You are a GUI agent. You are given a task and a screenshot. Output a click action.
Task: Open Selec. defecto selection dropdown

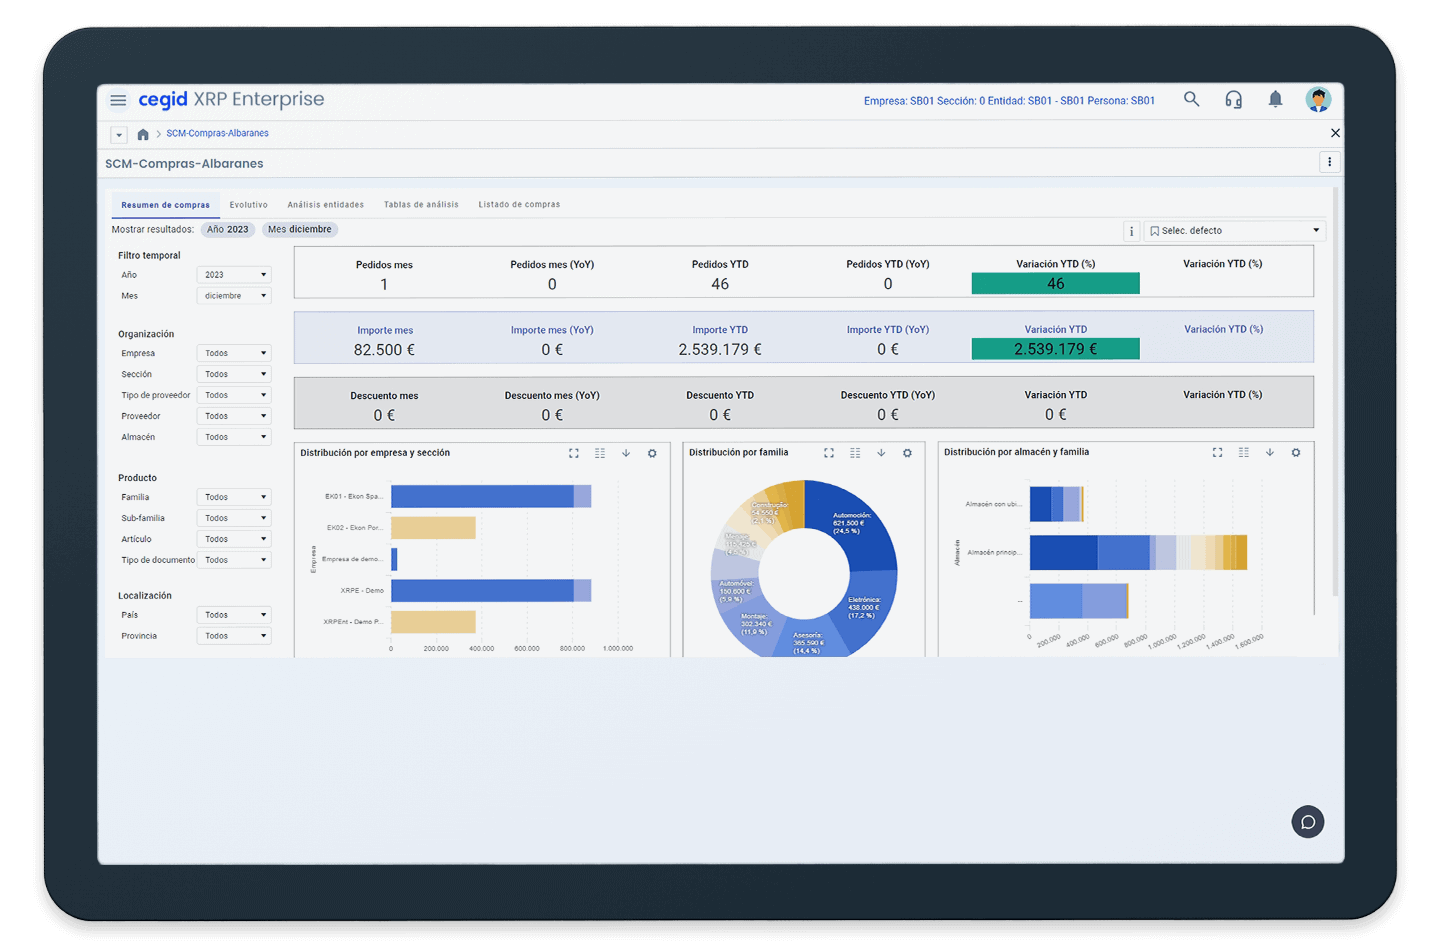[x=1235, y=231]
